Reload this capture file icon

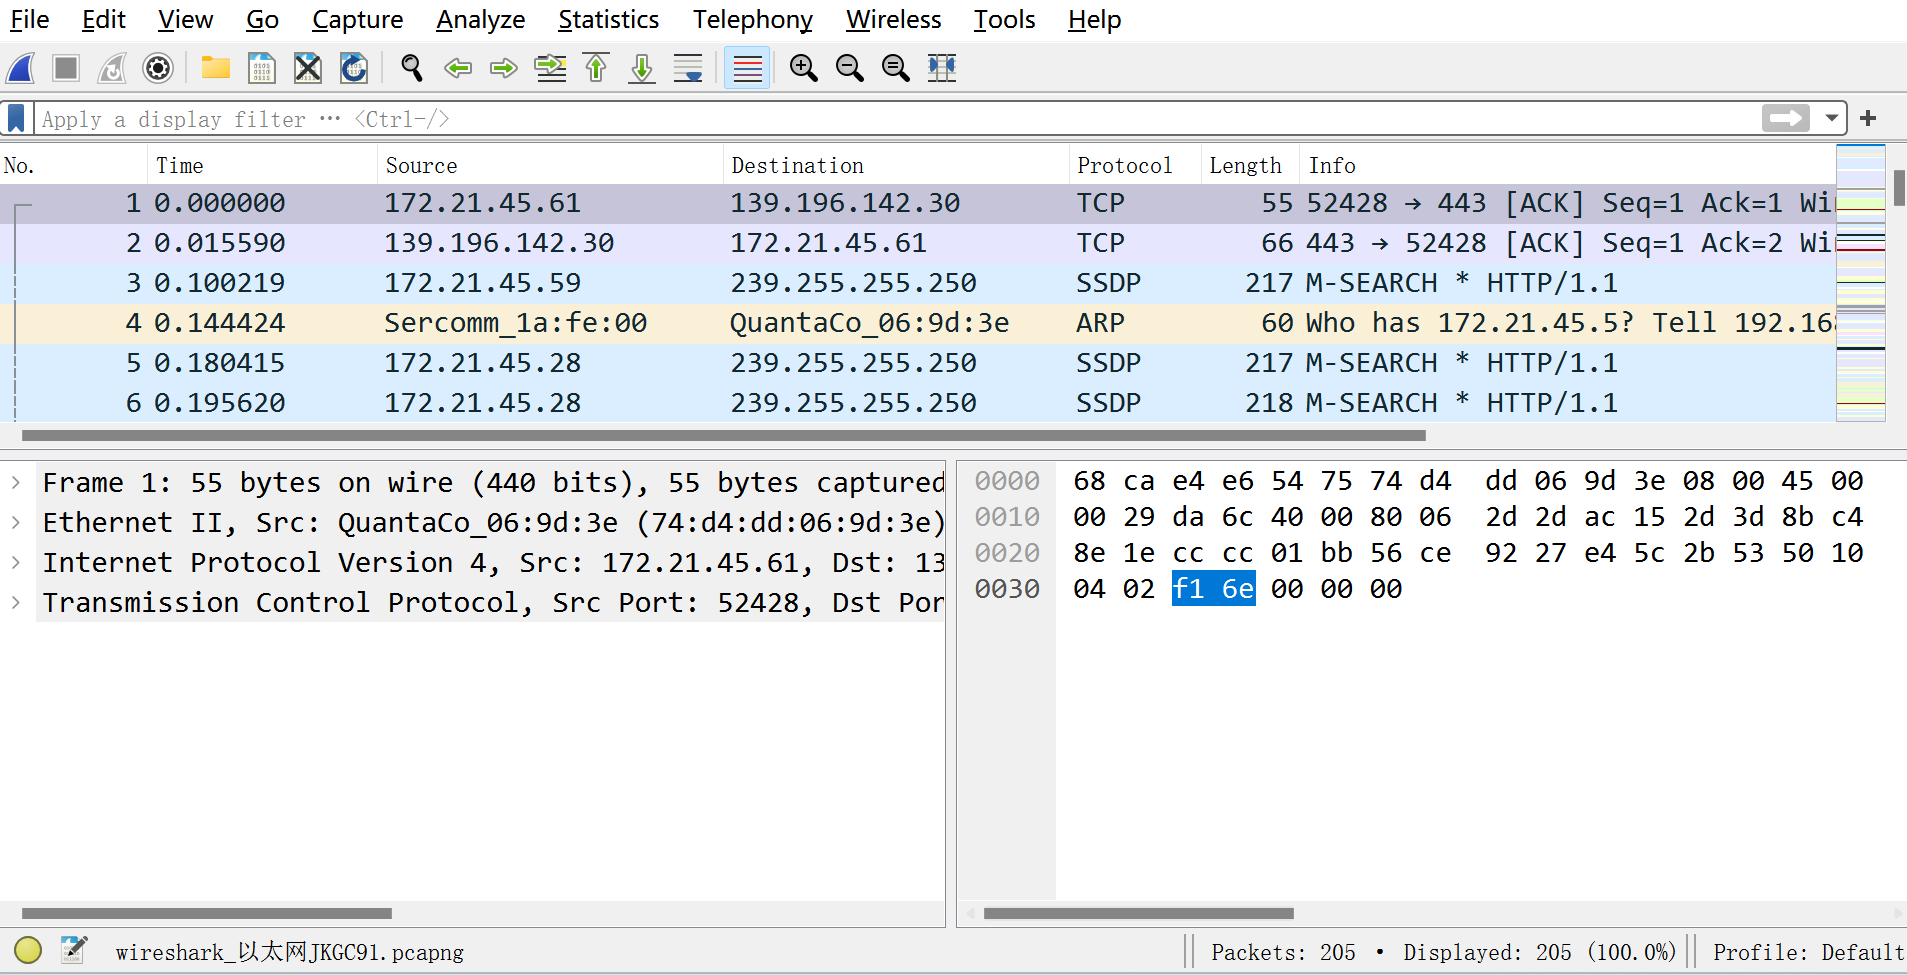point(354,68)
